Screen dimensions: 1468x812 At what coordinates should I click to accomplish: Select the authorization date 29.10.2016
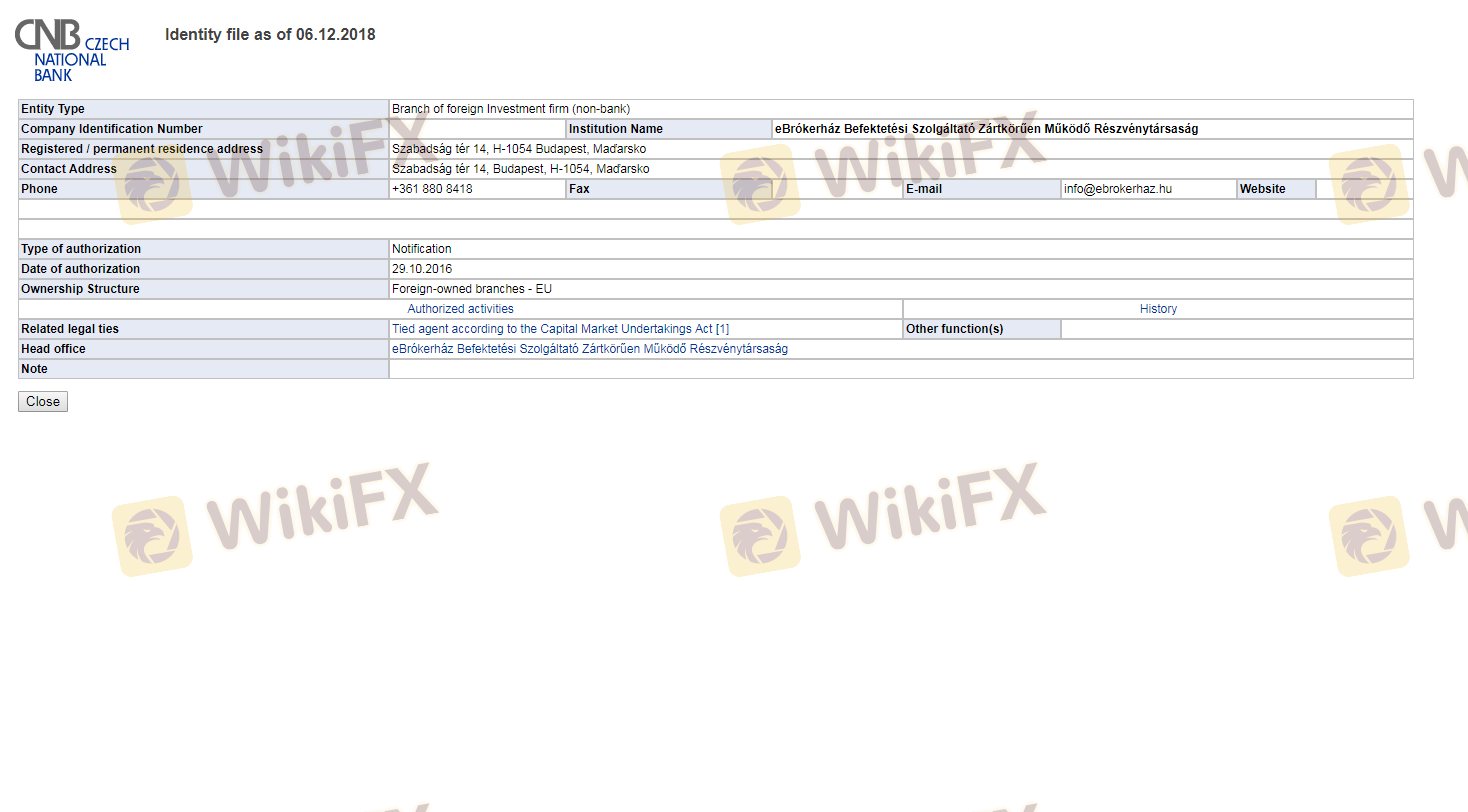(x=420, y=269)
